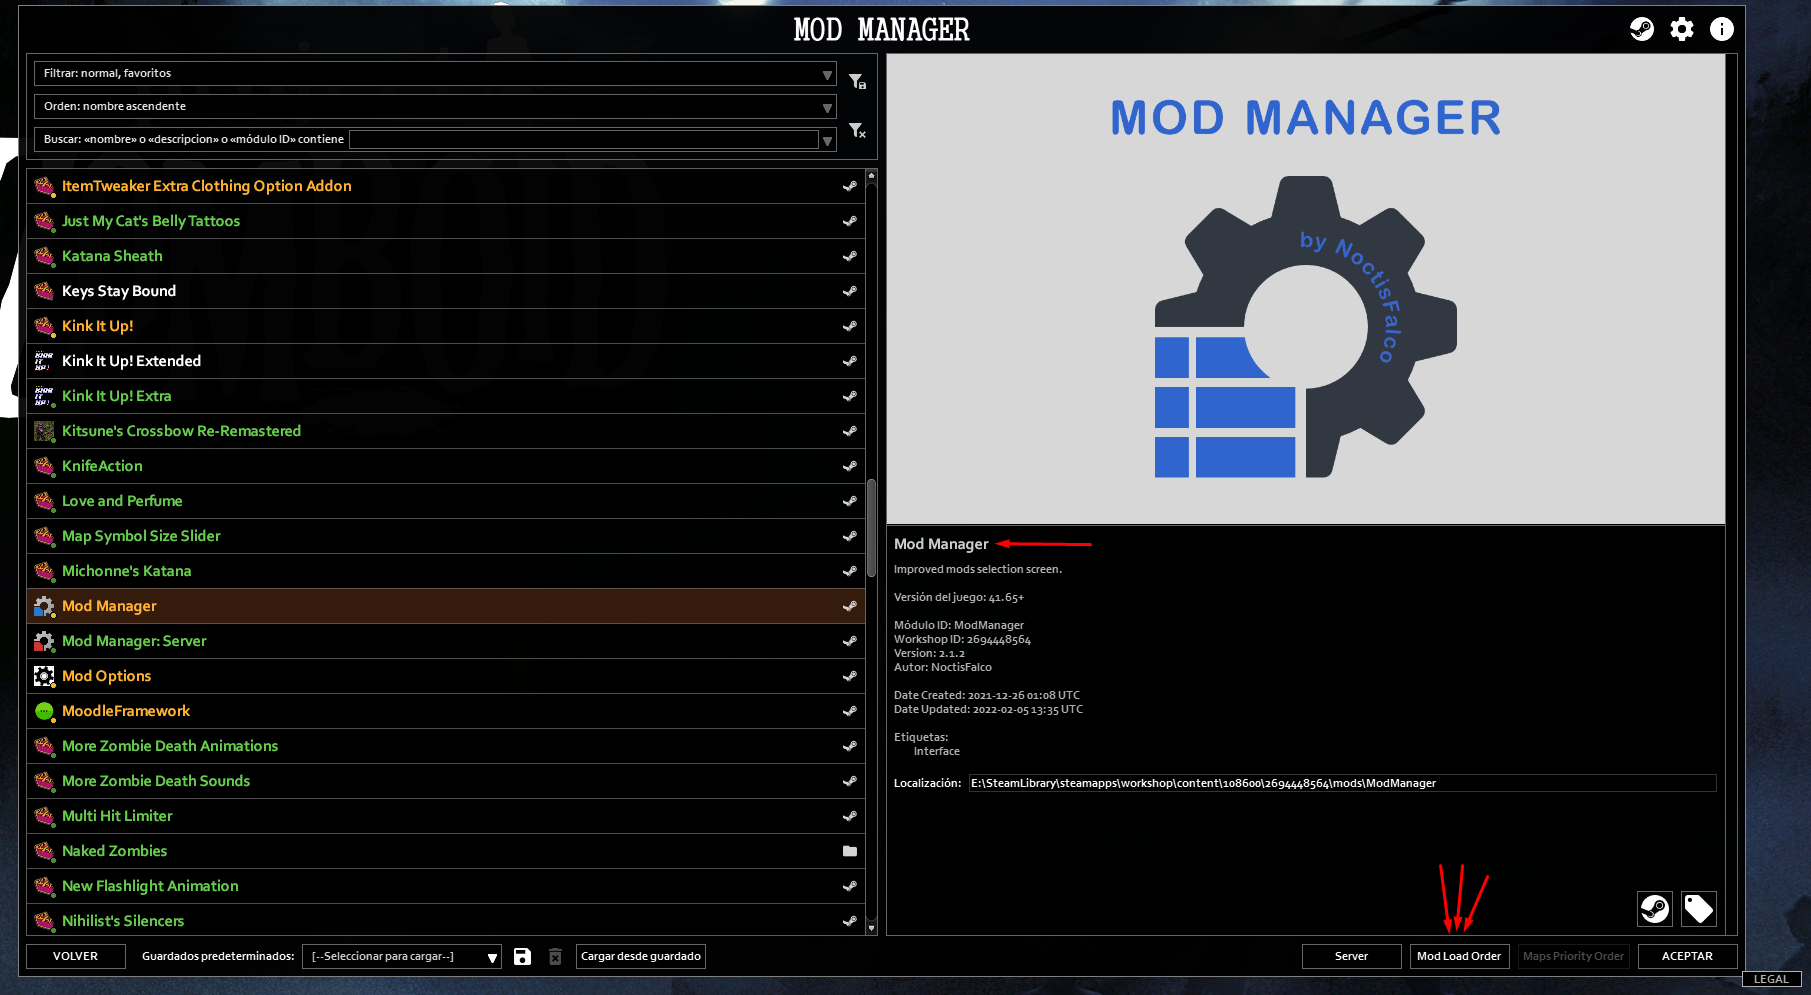The image size is (1811, 995).
Task: Click the Mod Load Order button
Action: (1458, 957)
